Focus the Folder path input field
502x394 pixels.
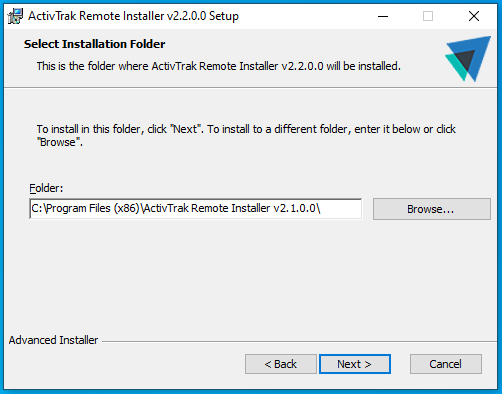tap(196, 209)
